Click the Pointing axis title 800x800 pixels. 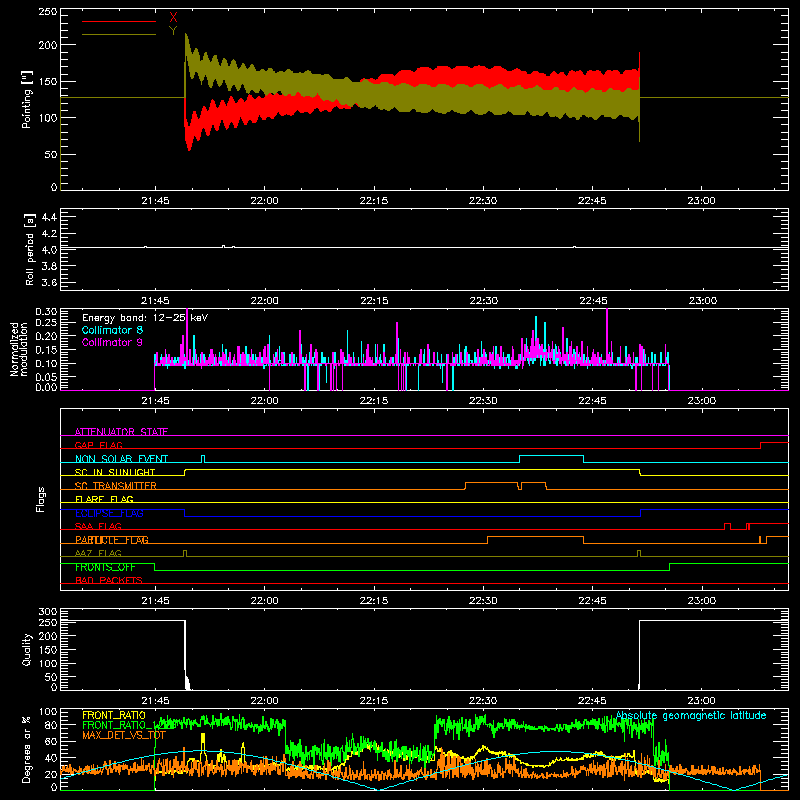tap(27, 100)
